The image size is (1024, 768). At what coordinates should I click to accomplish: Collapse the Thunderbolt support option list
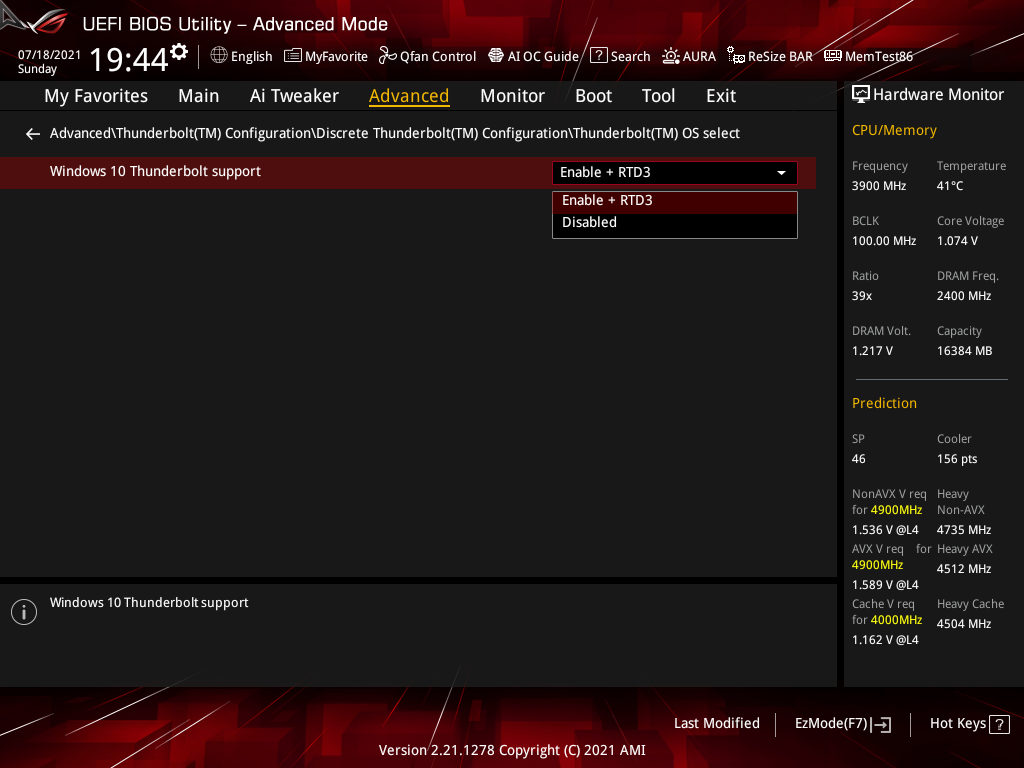tap(781, 172)
